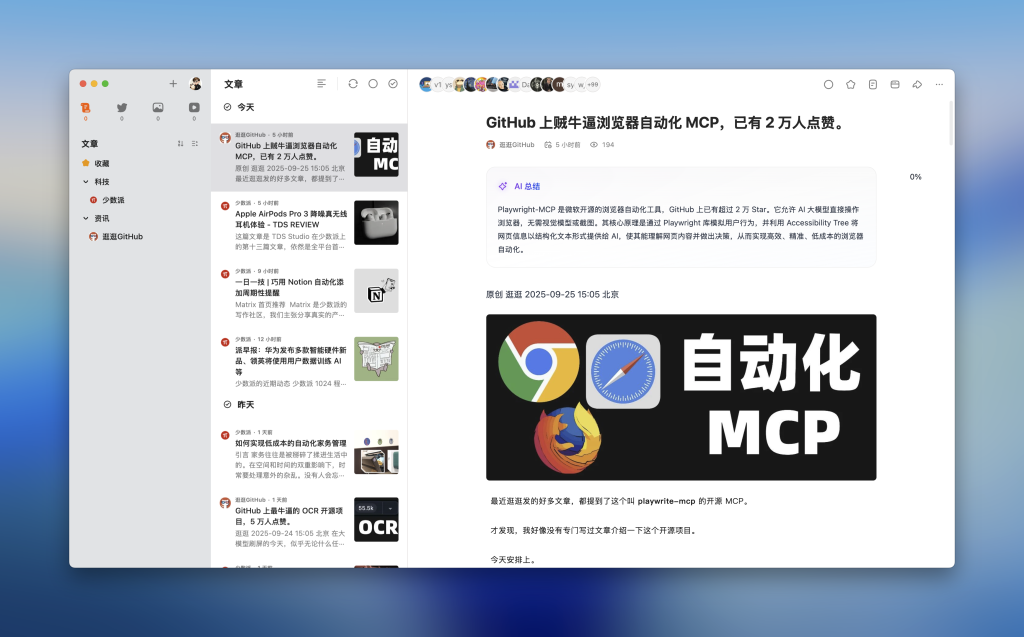Image resolution: width=1024 pixels, height=637 pixels.
Task: Click the 194 view count eye icon
Action: [x=594, y=145]
